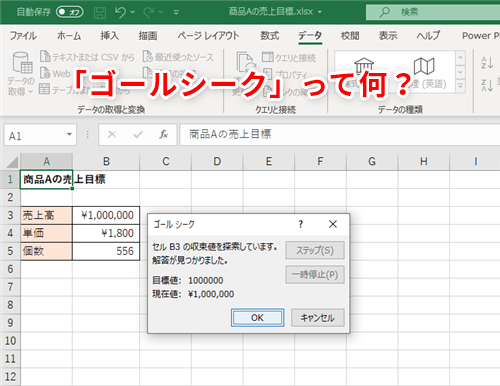500x386 pixels.
Task: Select cell with ¥1,000,000 in column B
Action: click(x=106, y=215)
